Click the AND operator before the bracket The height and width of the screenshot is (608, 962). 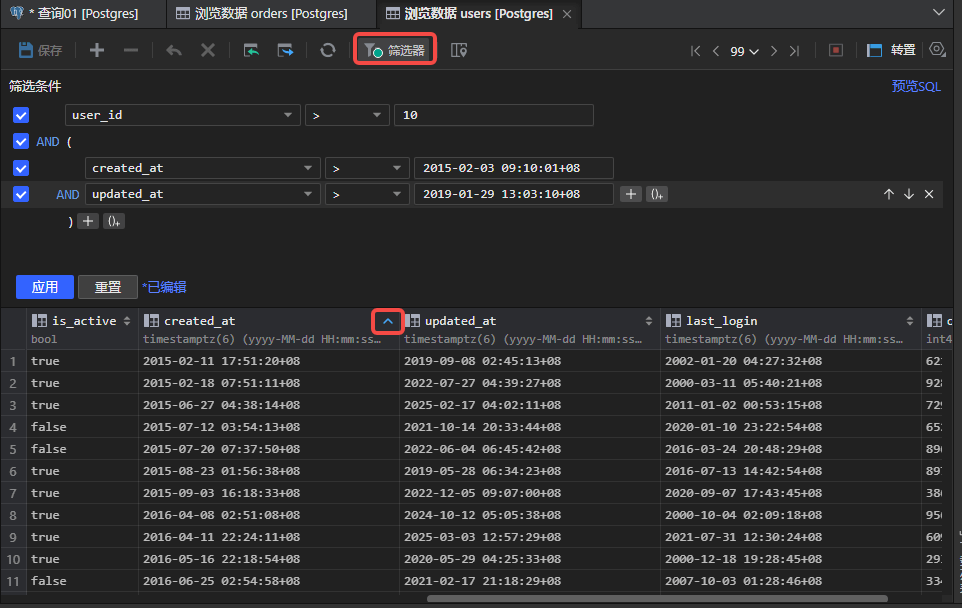point(48,142)
